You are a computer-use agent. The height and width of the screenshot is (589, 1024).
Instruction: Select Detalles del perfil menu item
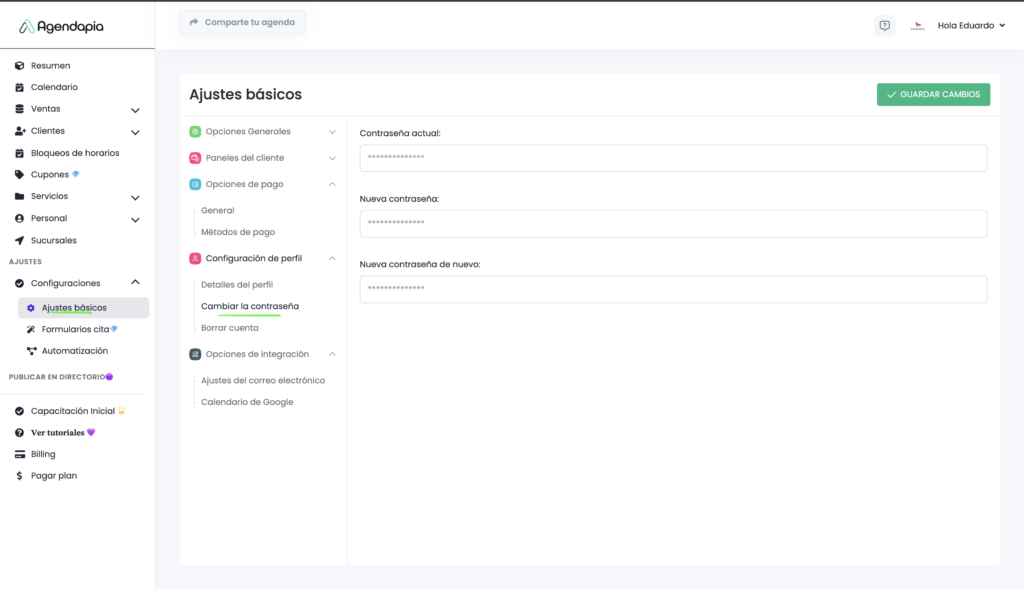(x=237, y=285)
